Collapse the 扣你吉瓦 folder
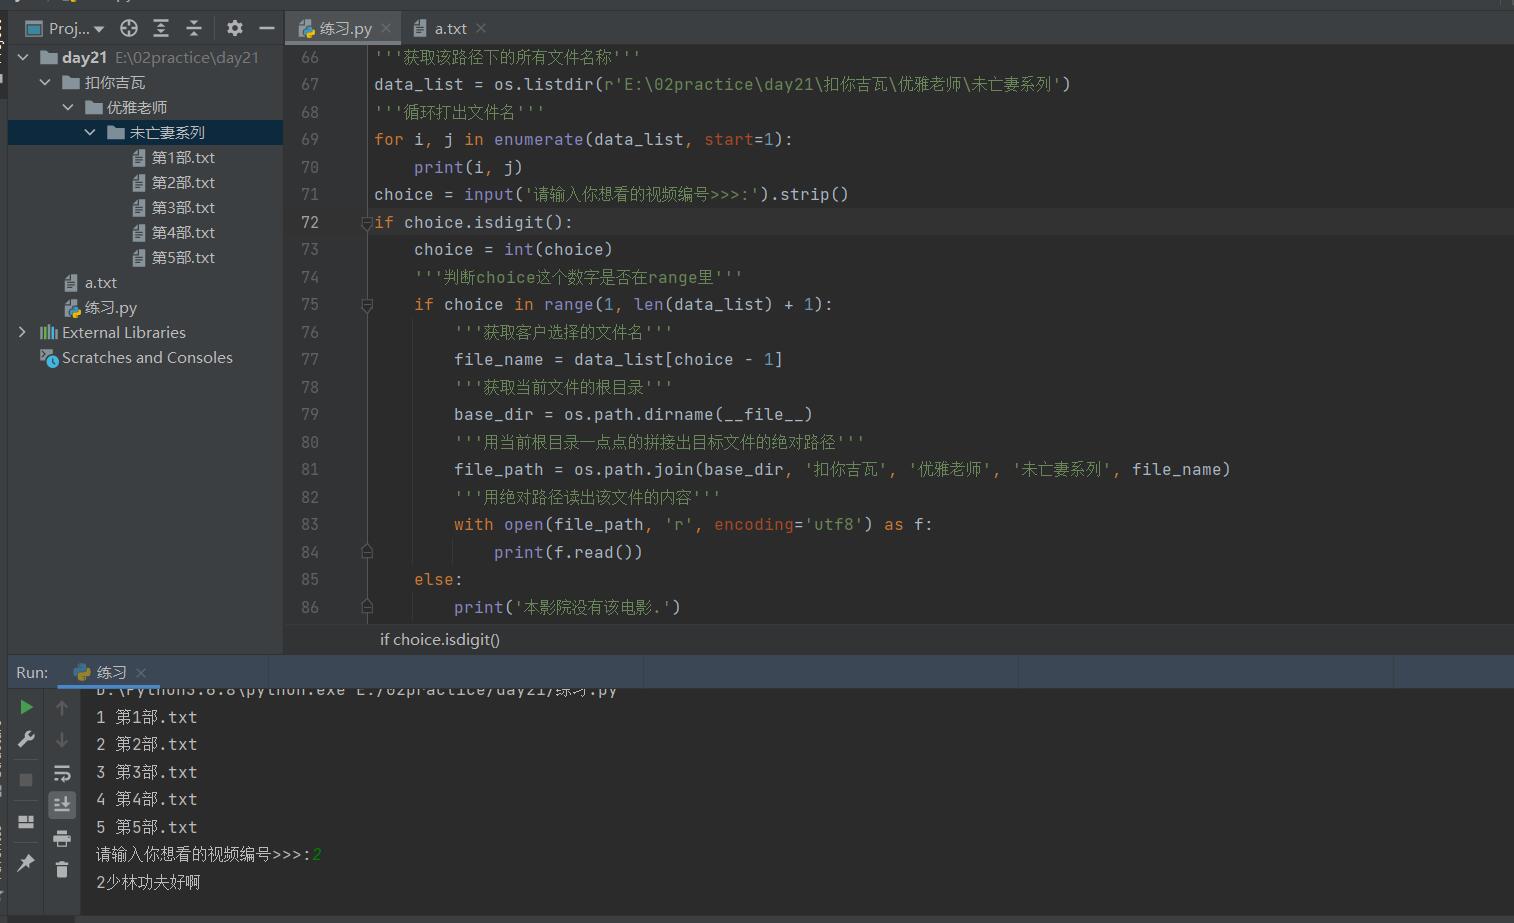The image size is (1514, 923). [45, 82]
